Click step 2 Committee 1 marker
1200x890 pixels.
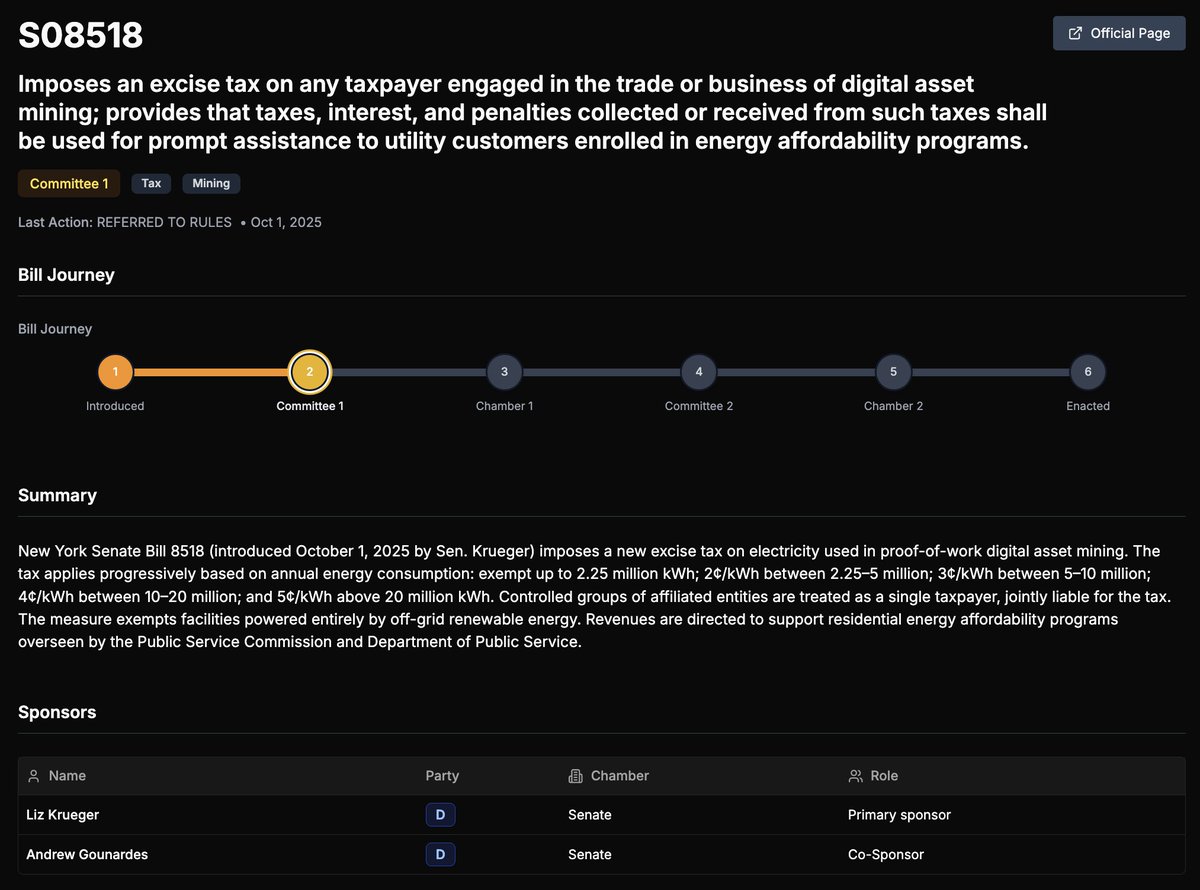pyautogui.click(x=310, y=372)
